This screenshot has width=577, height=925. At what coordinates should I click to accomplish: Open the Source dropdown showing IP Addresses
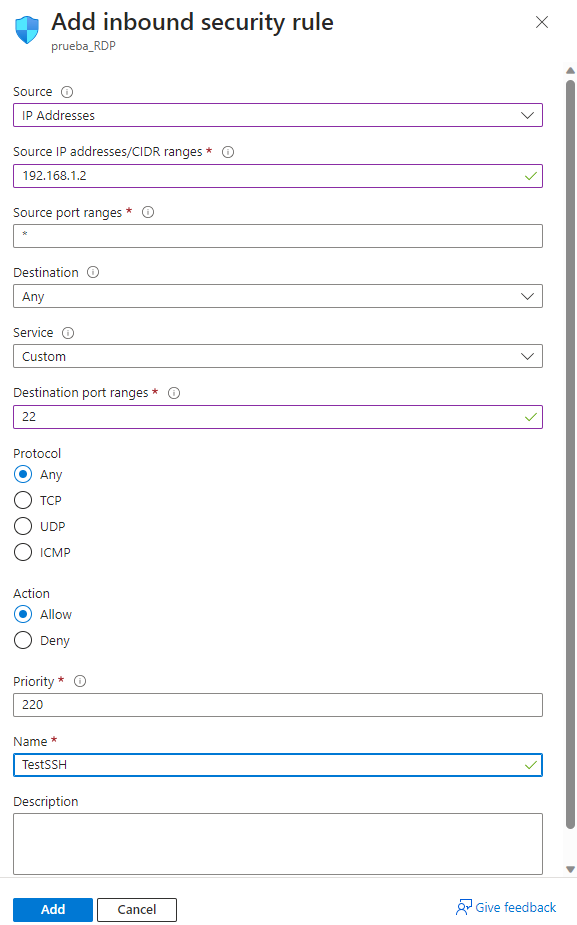[278, 116]
